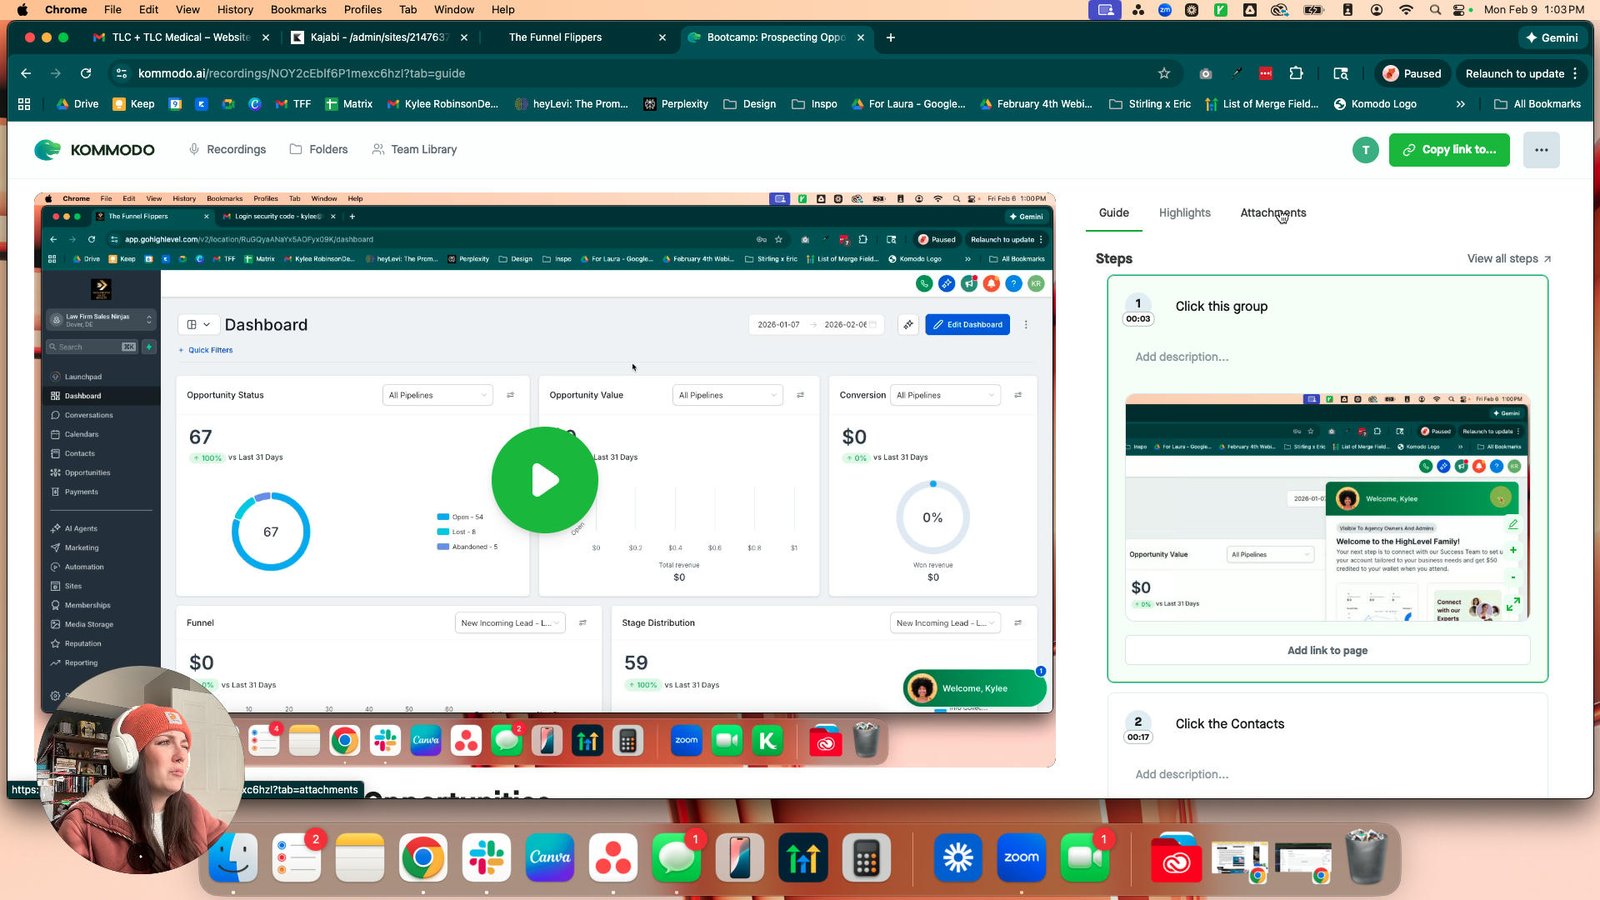Click the Relaunch to update button

(1520, 73)
